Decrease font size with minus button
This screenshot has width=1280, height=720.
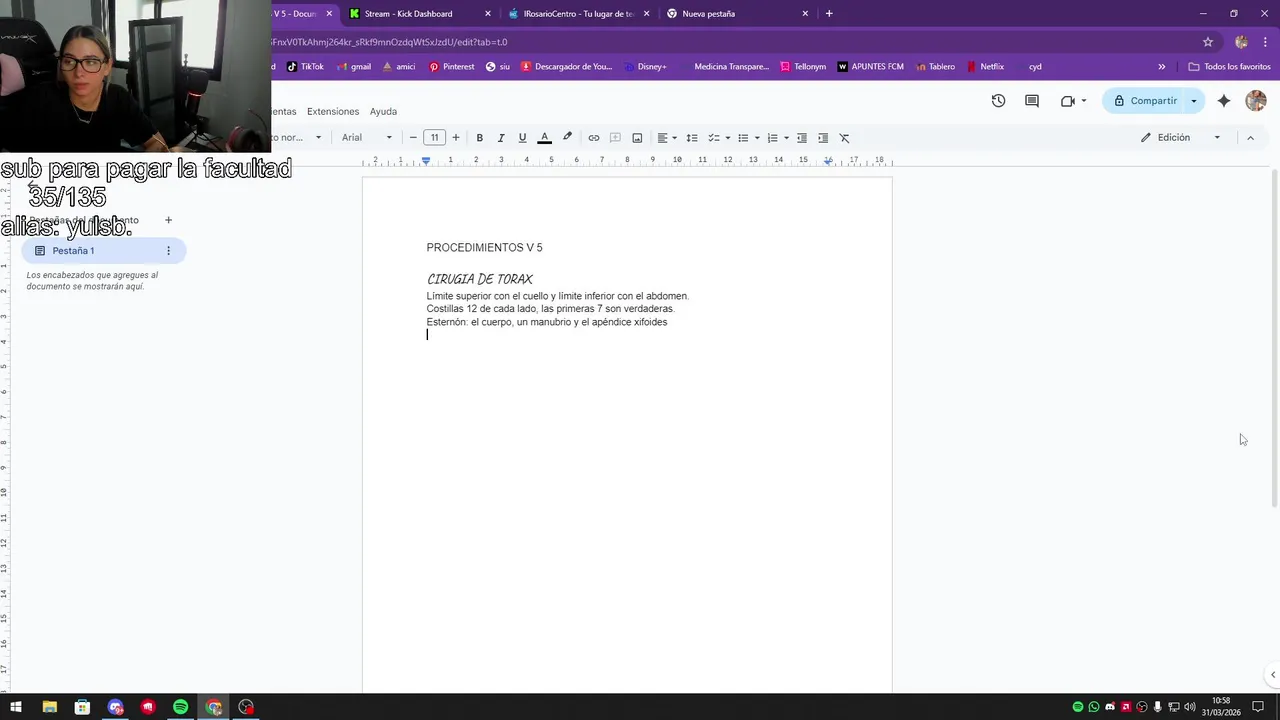click(413, 138)
